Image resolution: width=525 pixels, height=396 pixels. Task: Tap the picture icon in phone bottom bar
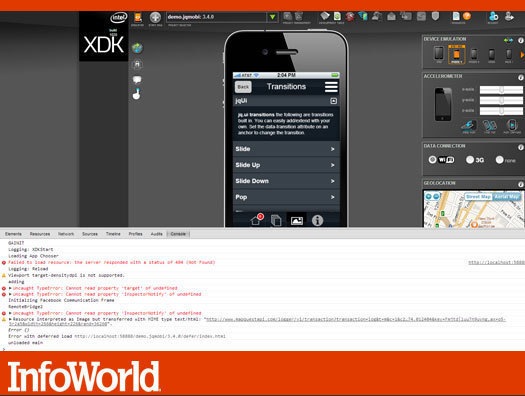[x=297, y=221]
